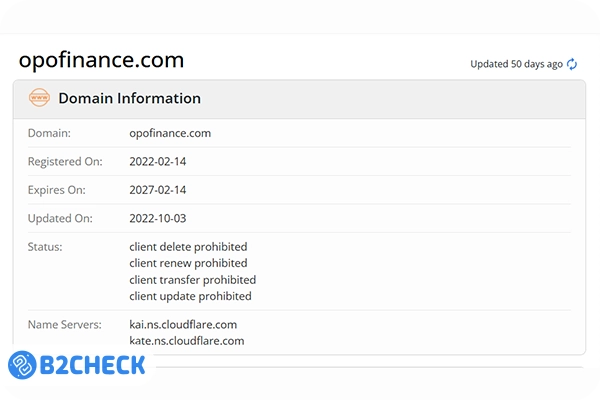Click the 'Updated 50 days ago' text
Image resolution: width=600 pixels, height=400 pixels.
(516, 64)
